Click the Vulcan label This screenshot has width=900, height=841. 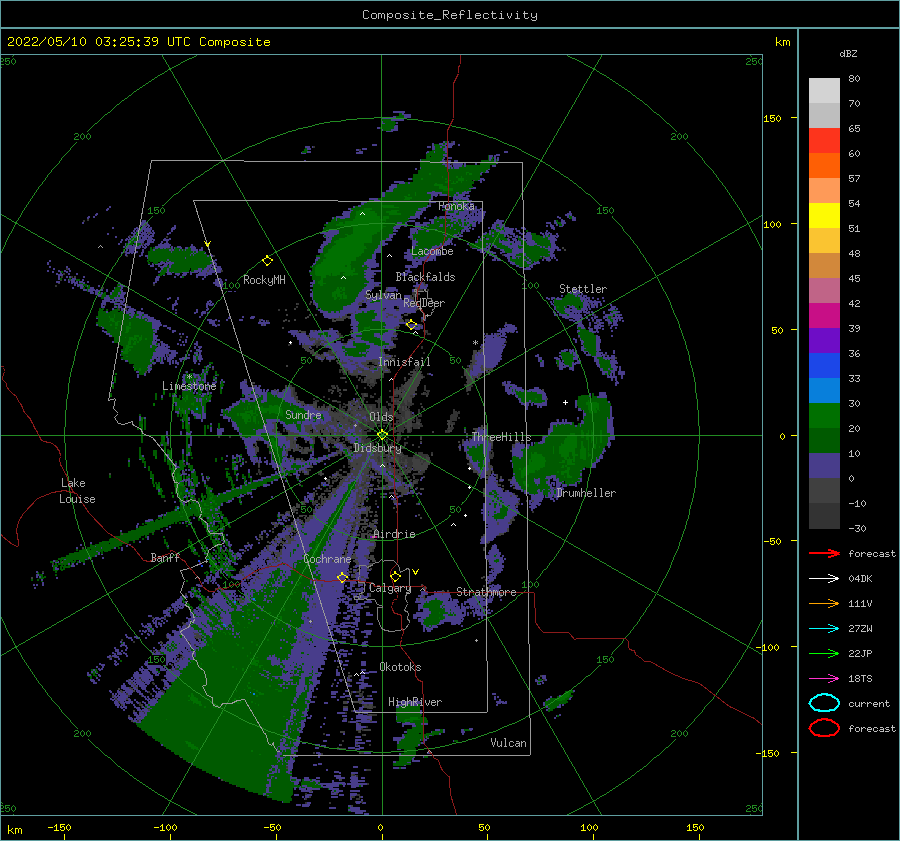[x=508, y=743]
